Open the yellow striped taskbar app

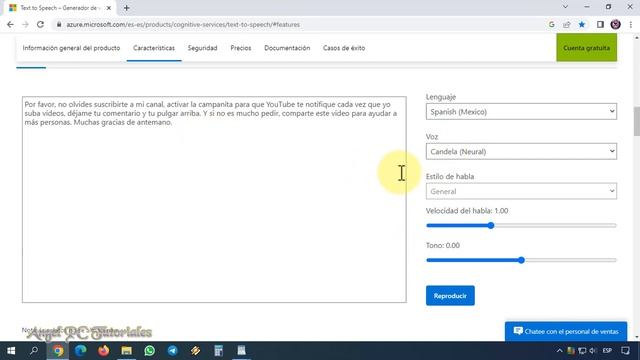pyautogui.click(x=196, y=351)
